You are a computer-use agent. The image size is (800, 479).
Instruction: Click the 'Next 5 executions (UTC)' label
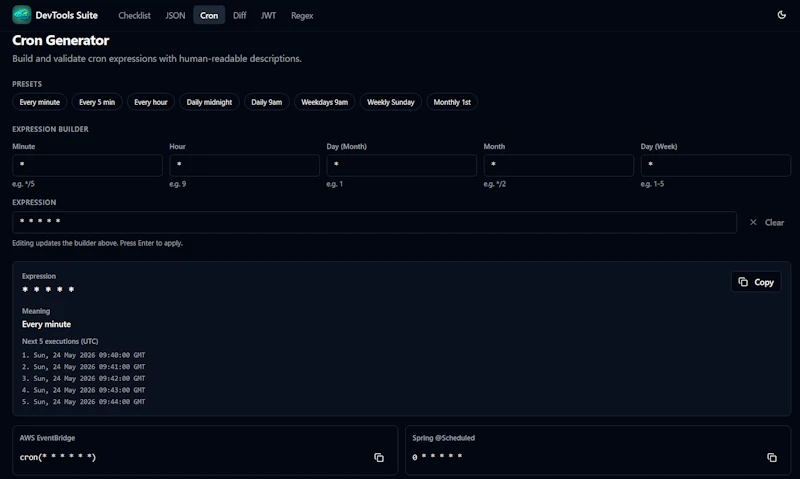click(60, 341)
